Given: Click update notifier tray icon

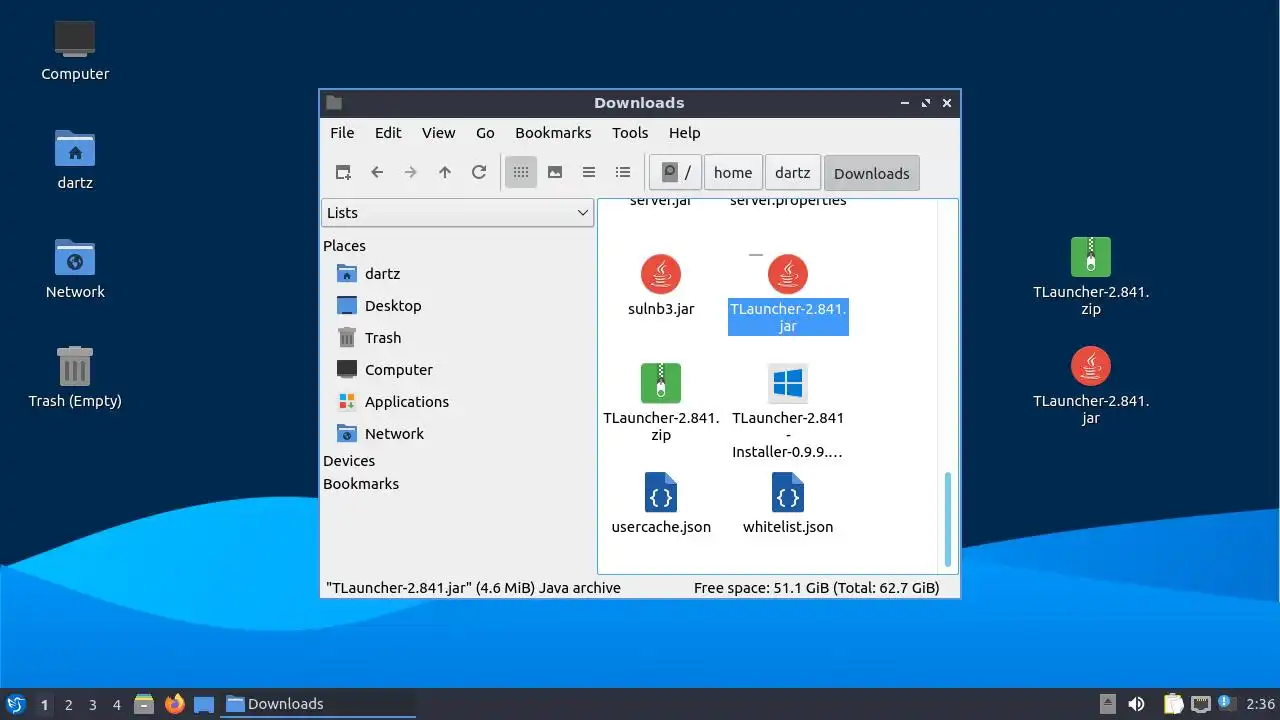Looking at the screenshot, I should coord(1227,703).
